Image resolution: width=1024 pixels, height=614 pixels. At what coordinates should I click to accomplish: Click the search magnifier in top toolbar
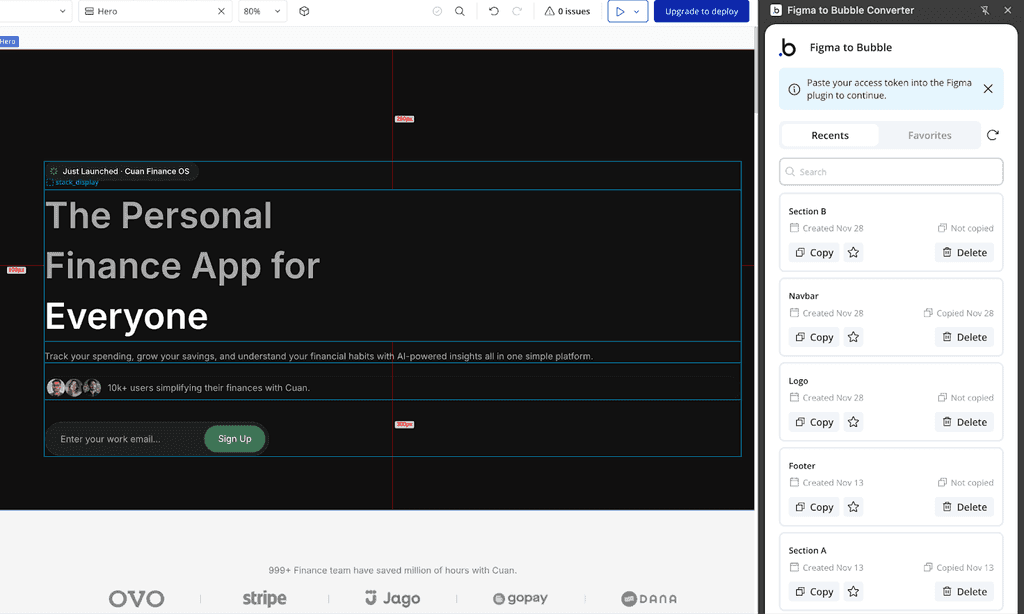460,11
